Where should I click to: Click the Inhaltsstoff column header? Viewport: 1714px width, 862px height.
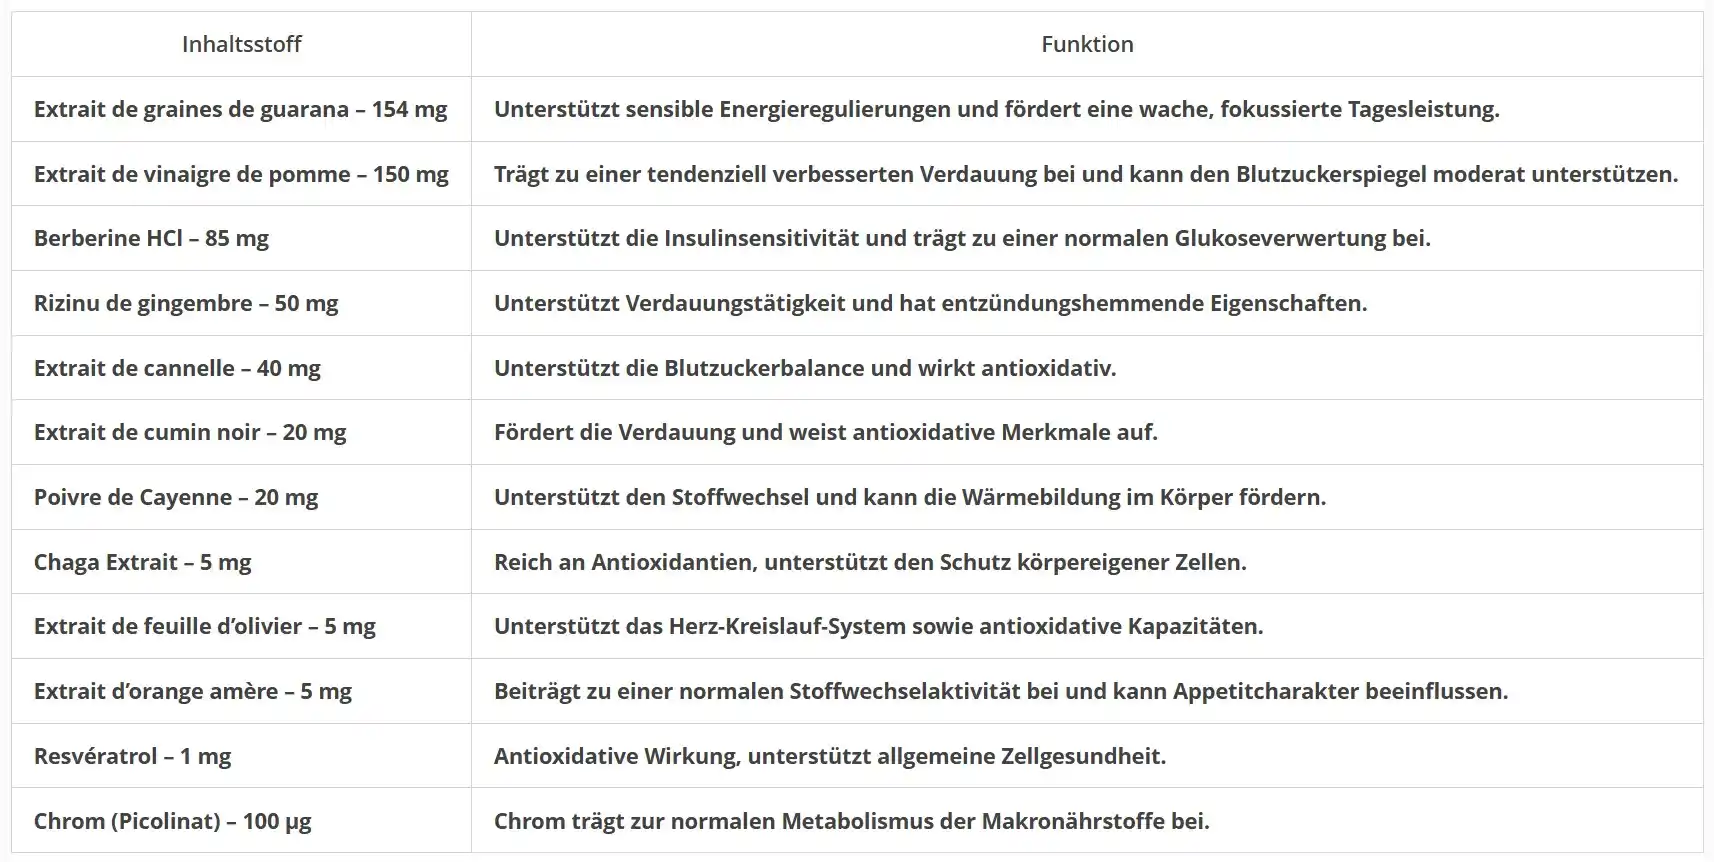click(241, 44)
